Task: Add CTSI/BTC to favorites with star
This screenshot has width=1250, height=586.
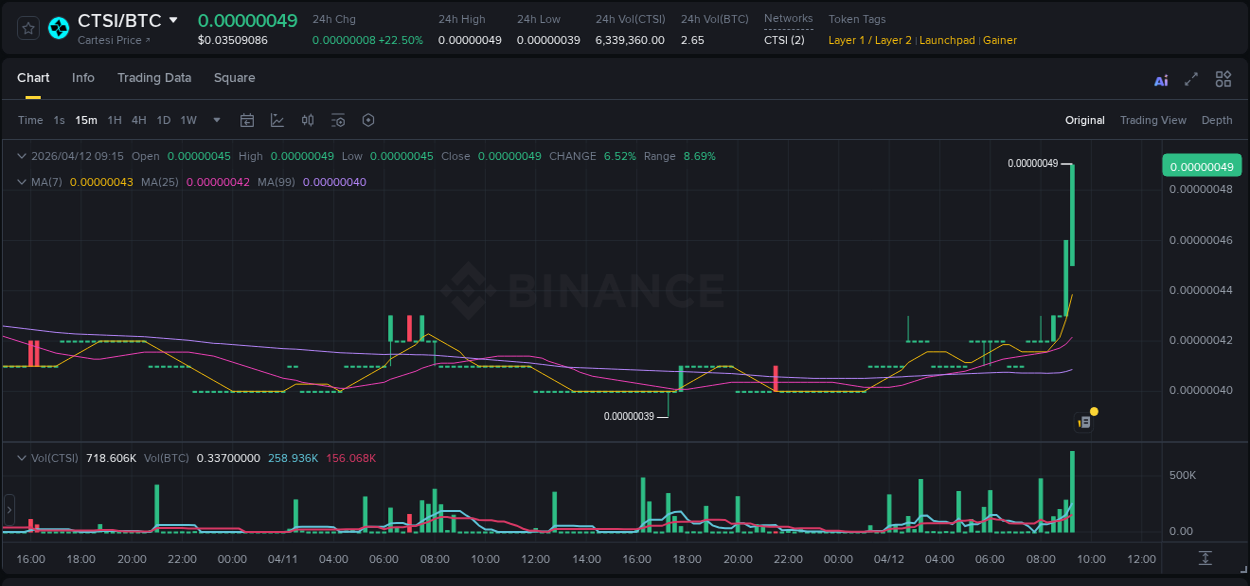Action: pos(29,28)
